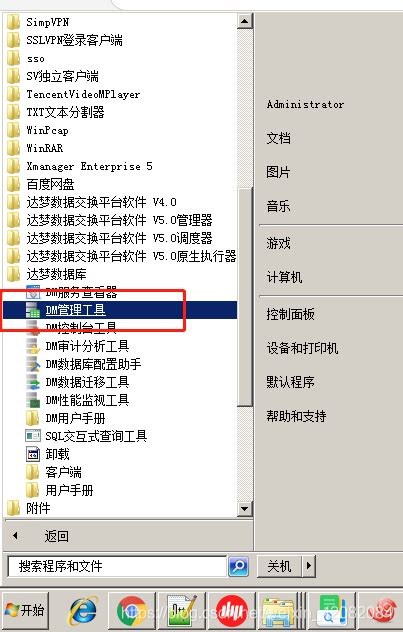Click the search magnifier button
The height and width of the screenshot is (632, 403).
pos(238,566)
